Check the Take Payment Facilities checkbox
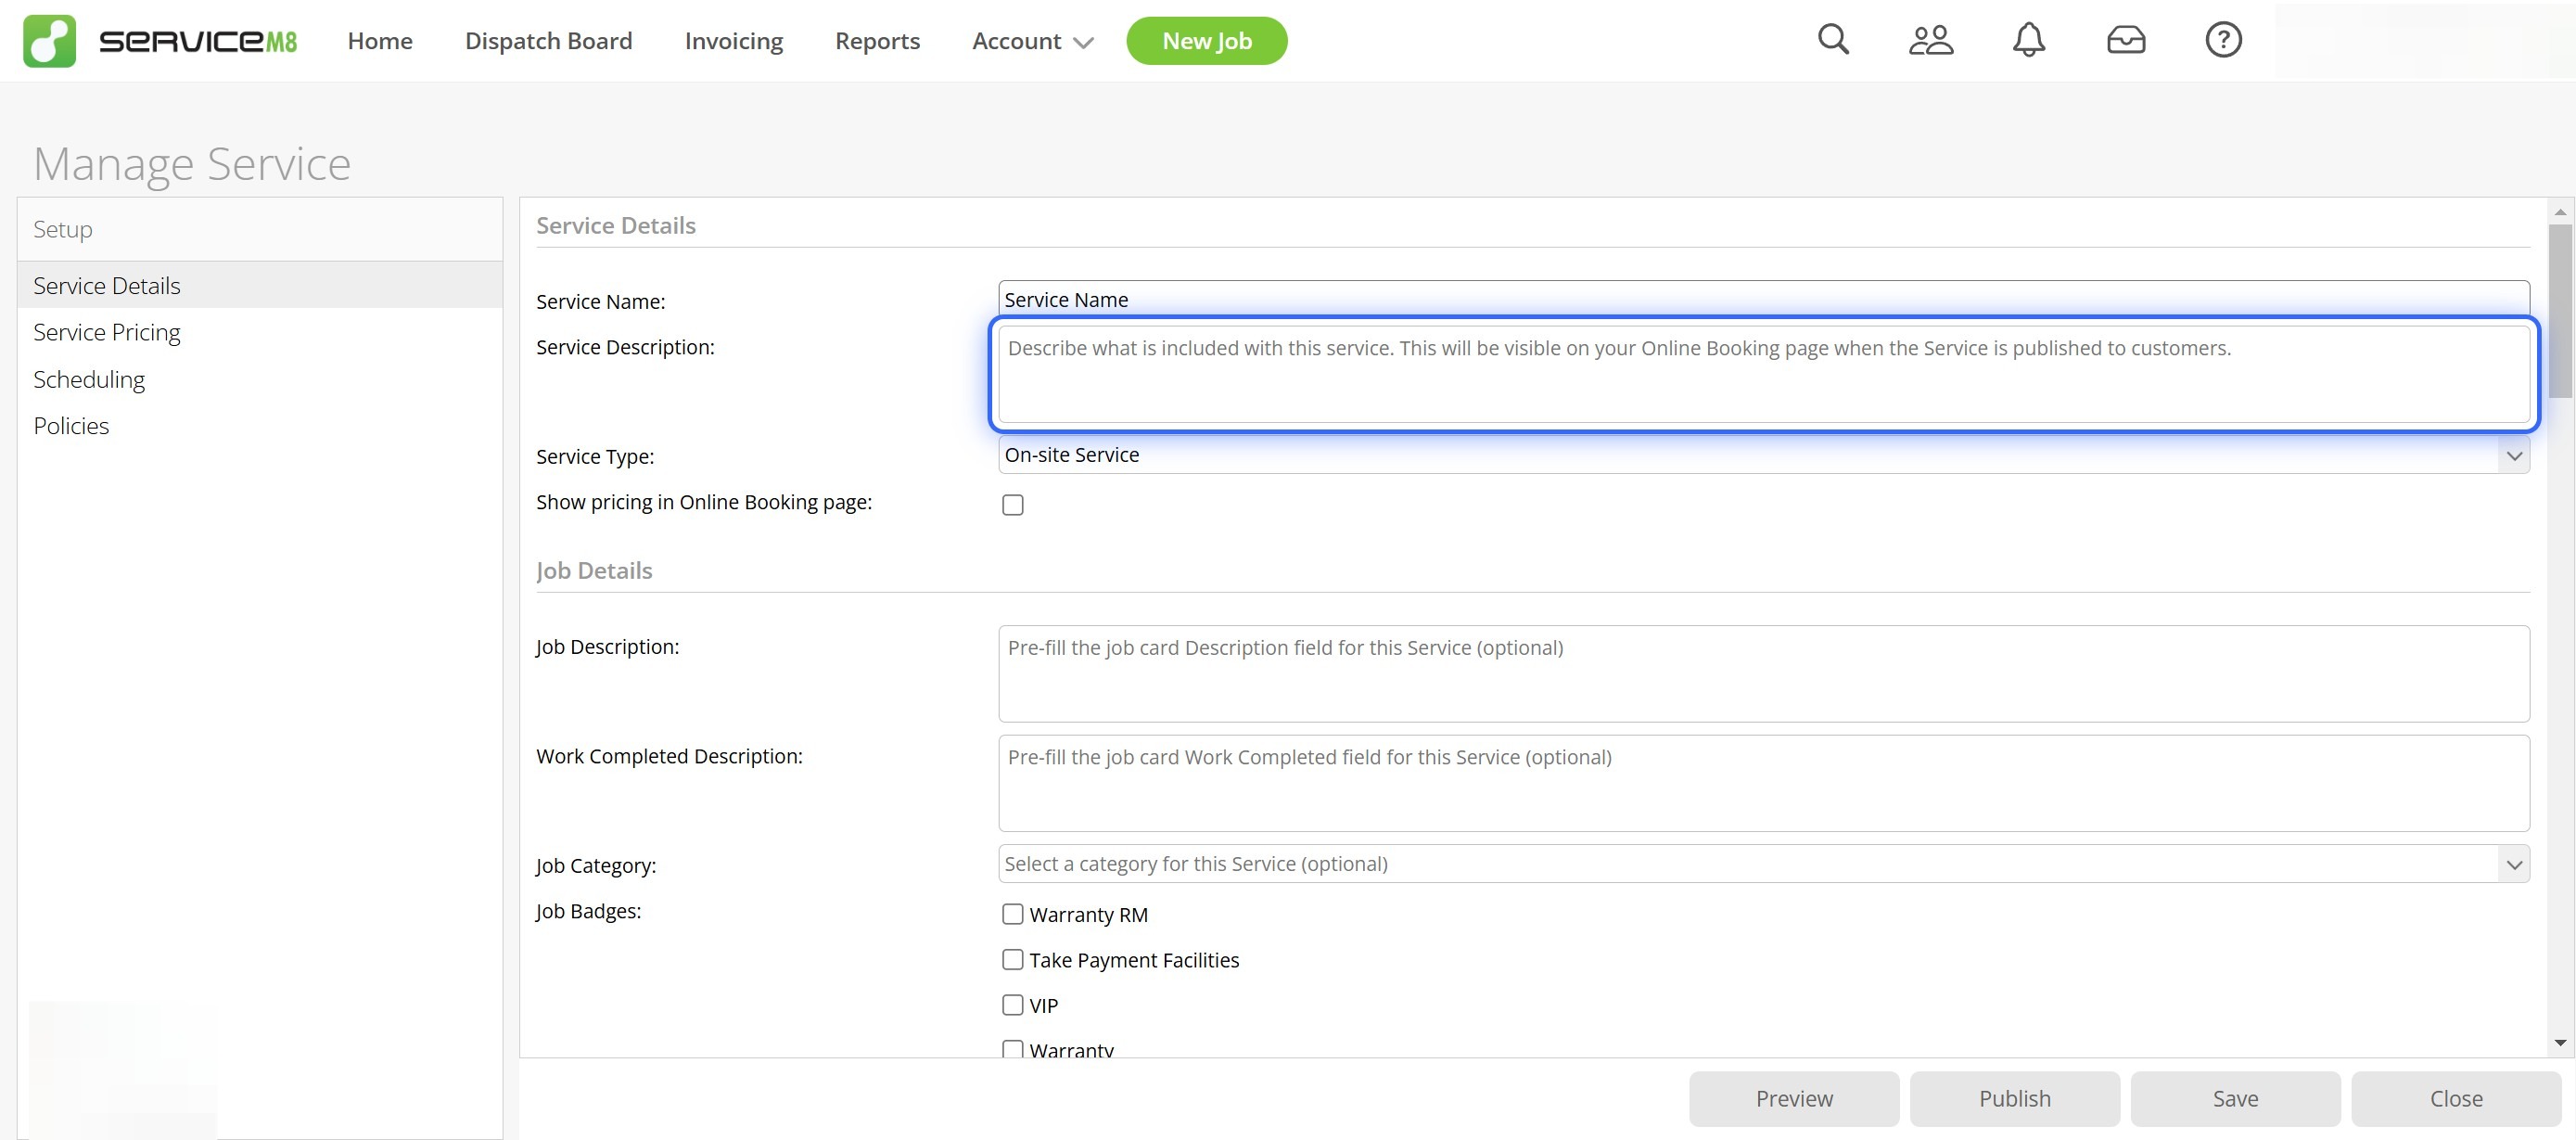Screen dimensions: 2576x1140 click(1012, 960)
